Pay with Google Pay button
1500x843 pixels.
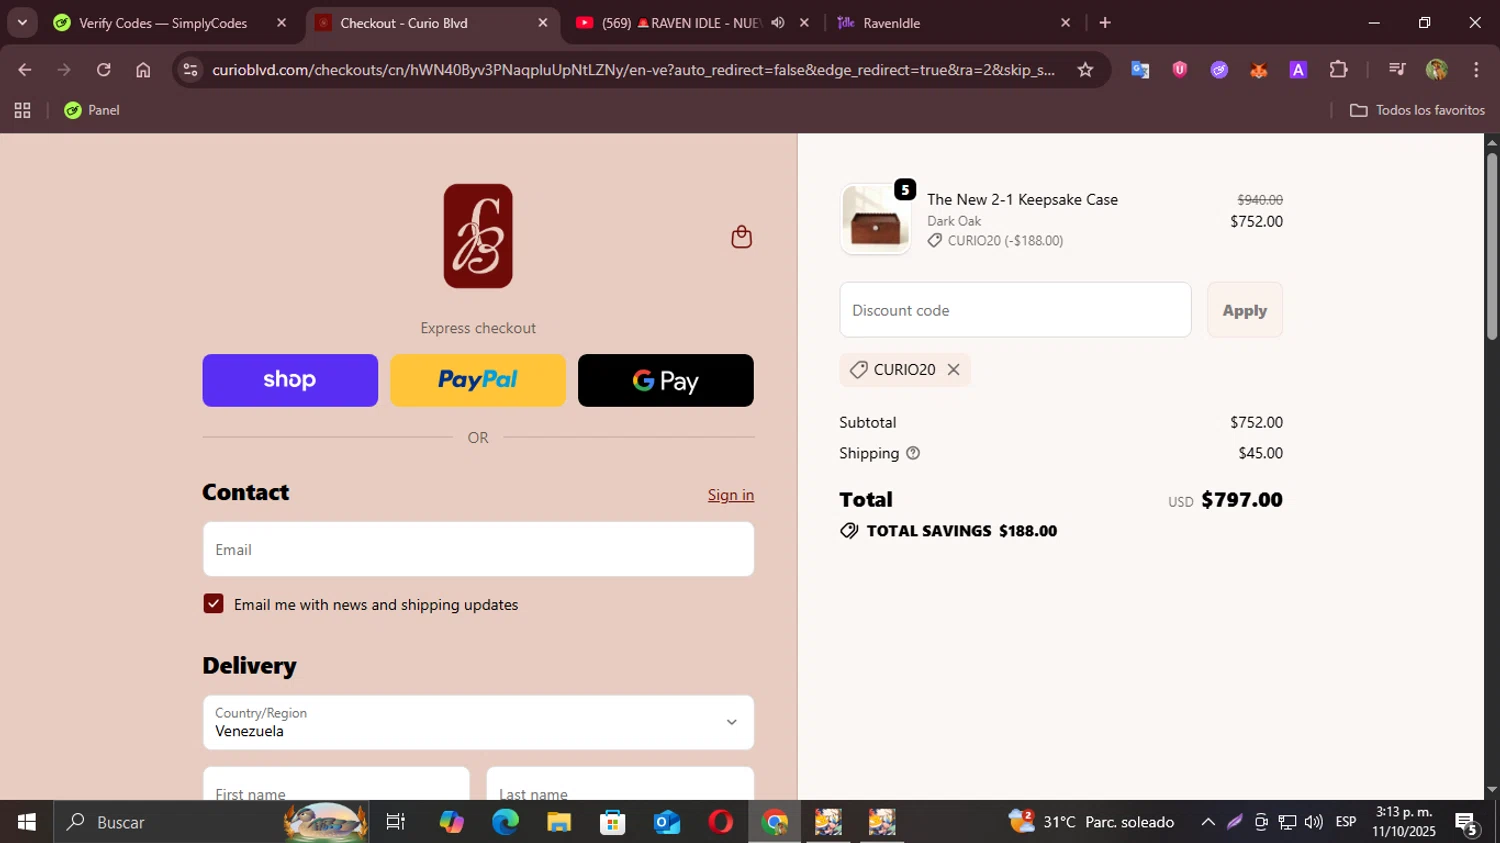666,380
